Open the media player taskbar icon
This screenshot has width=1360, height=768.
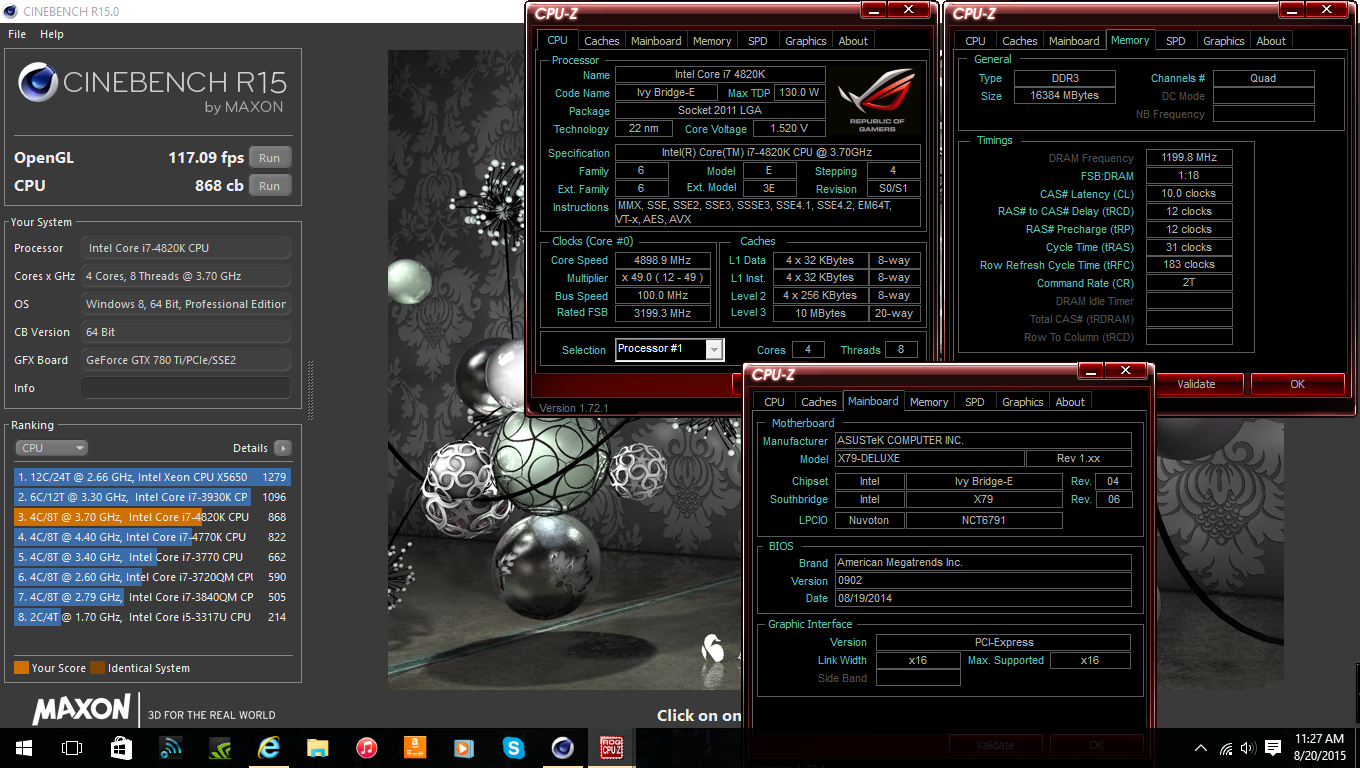(x=464, y=748)
